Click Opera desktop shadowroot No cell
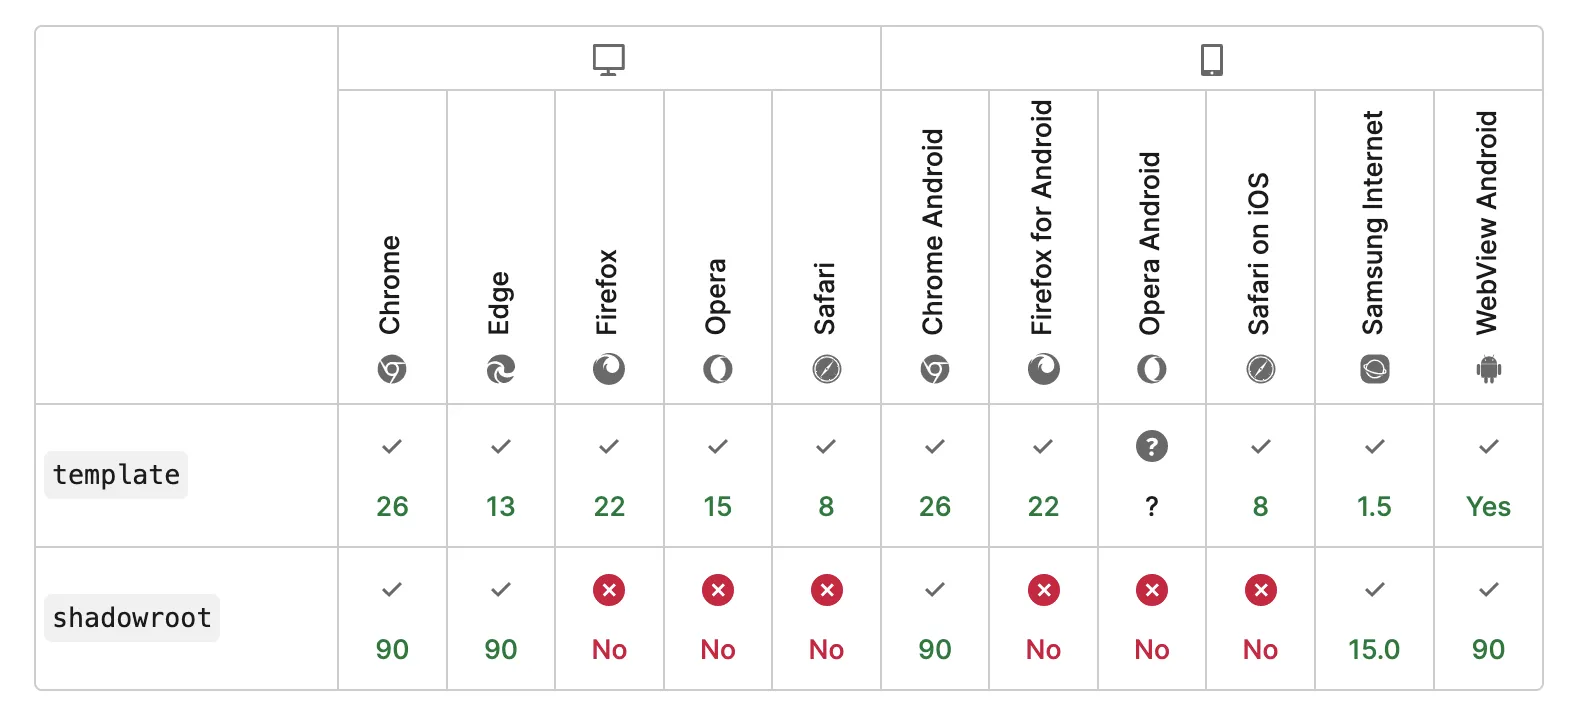Image resolution: width=1570 pixels, height=714 pixels. [x=717, y=620]
